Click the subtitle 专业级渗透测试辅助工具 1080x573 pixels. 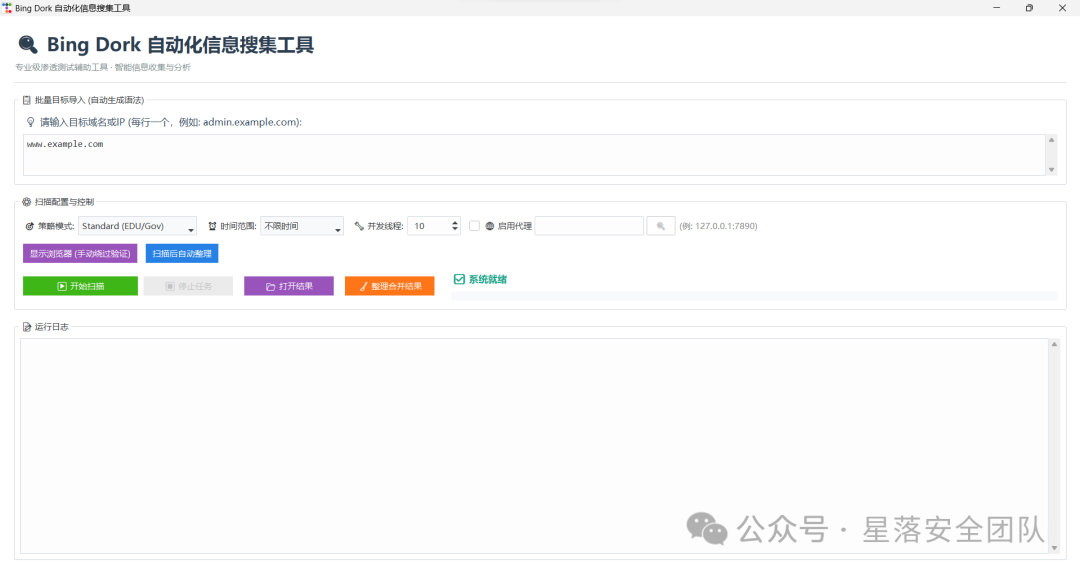(62, 67)
